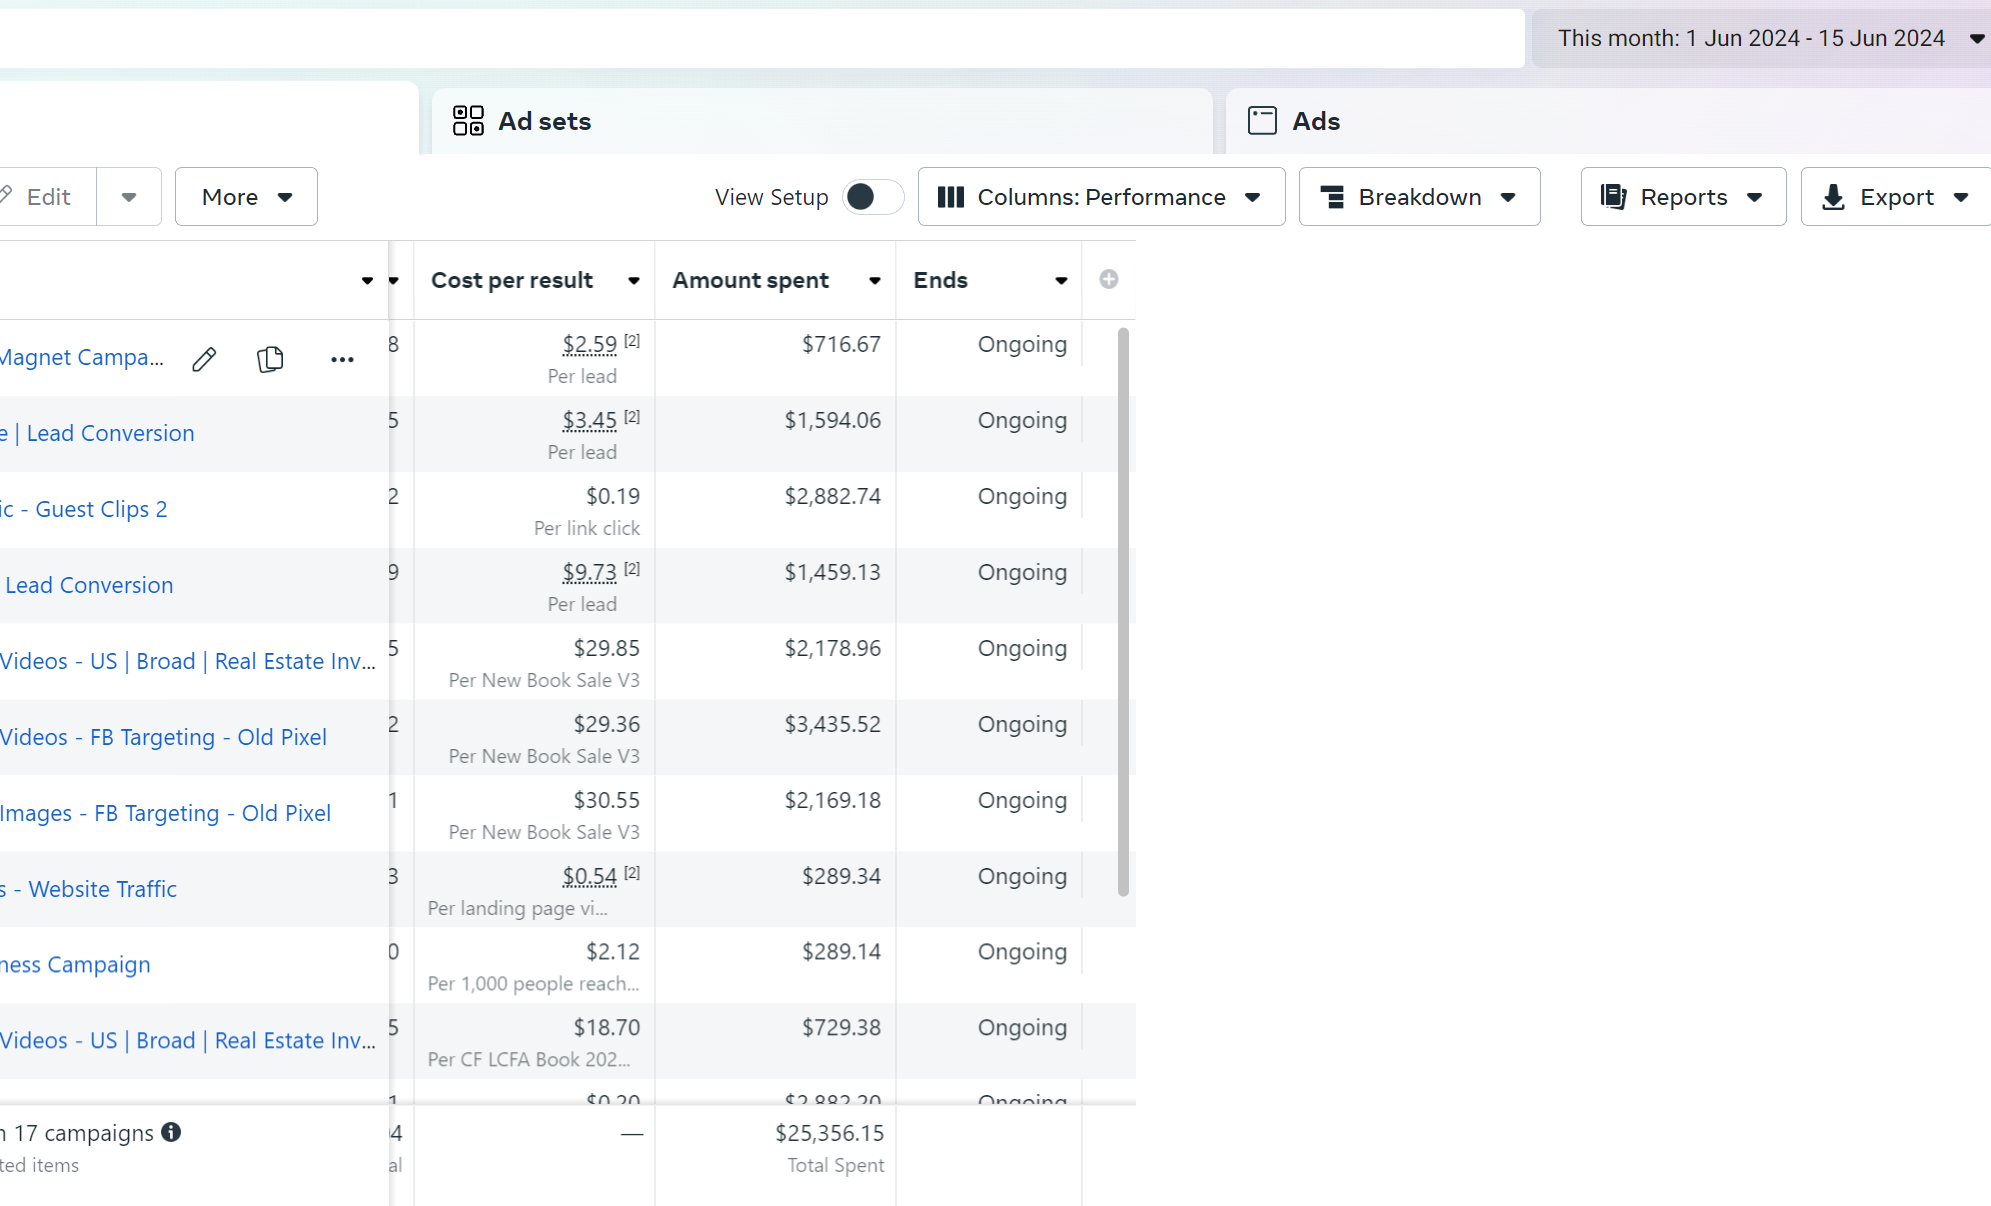Open Videos - FB Targeting - Old Pixel link
Viewport: 1991px width, 1206px height.
pyautogui.click(x=163, y=738)
